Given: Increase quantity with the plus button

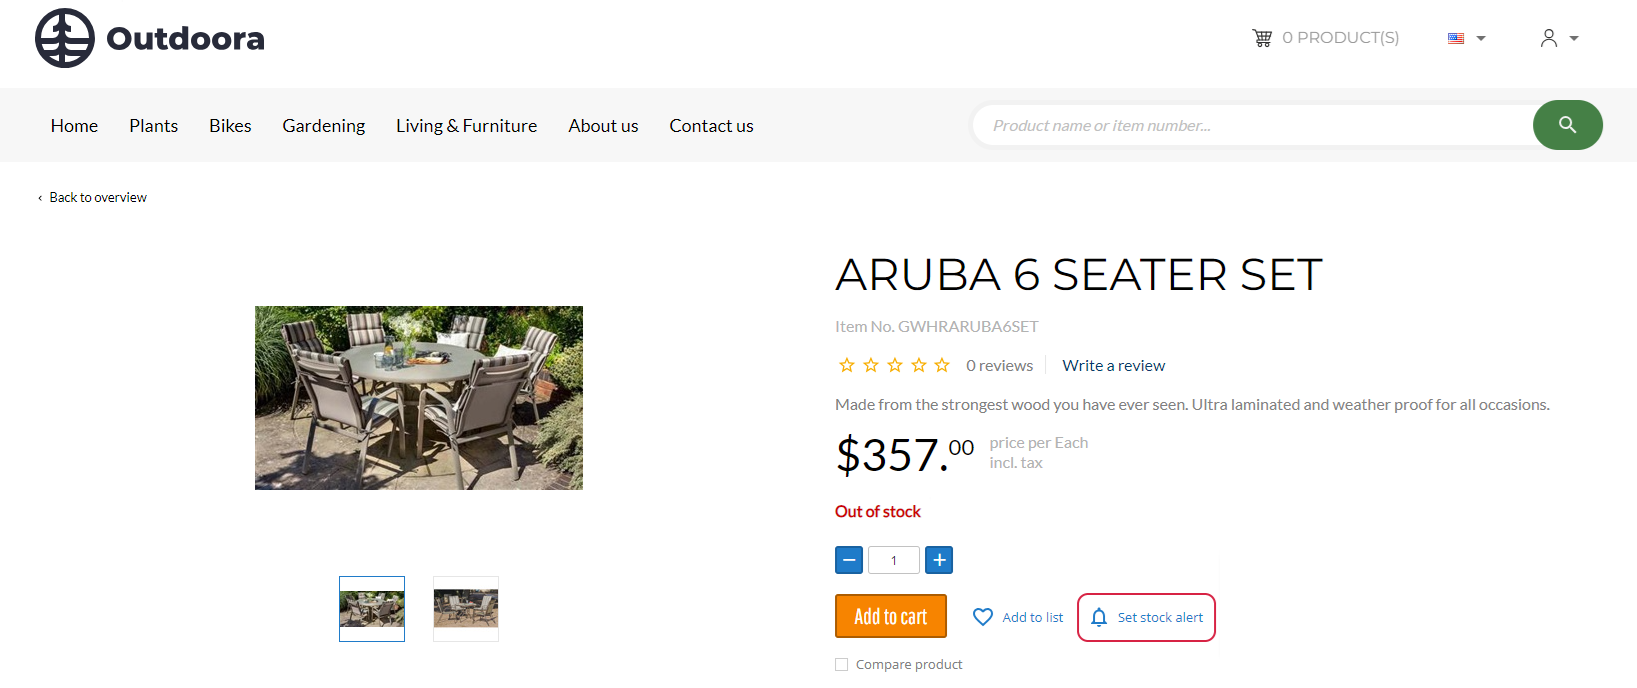Looking at the screenshot, I should pos(939,560).
